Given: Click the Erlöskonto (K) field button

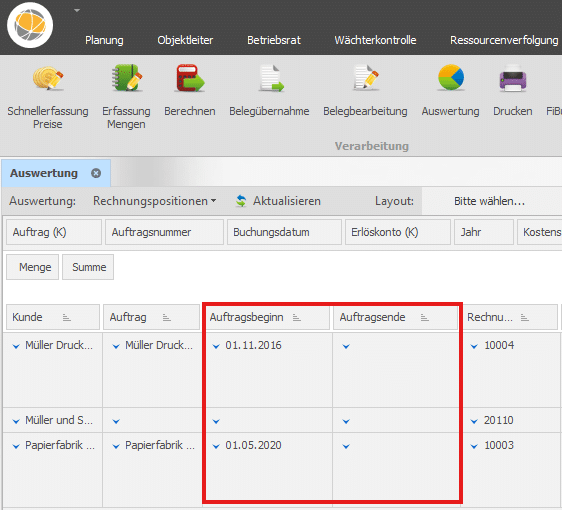Looking at the screenshot, I should [397, 232].
